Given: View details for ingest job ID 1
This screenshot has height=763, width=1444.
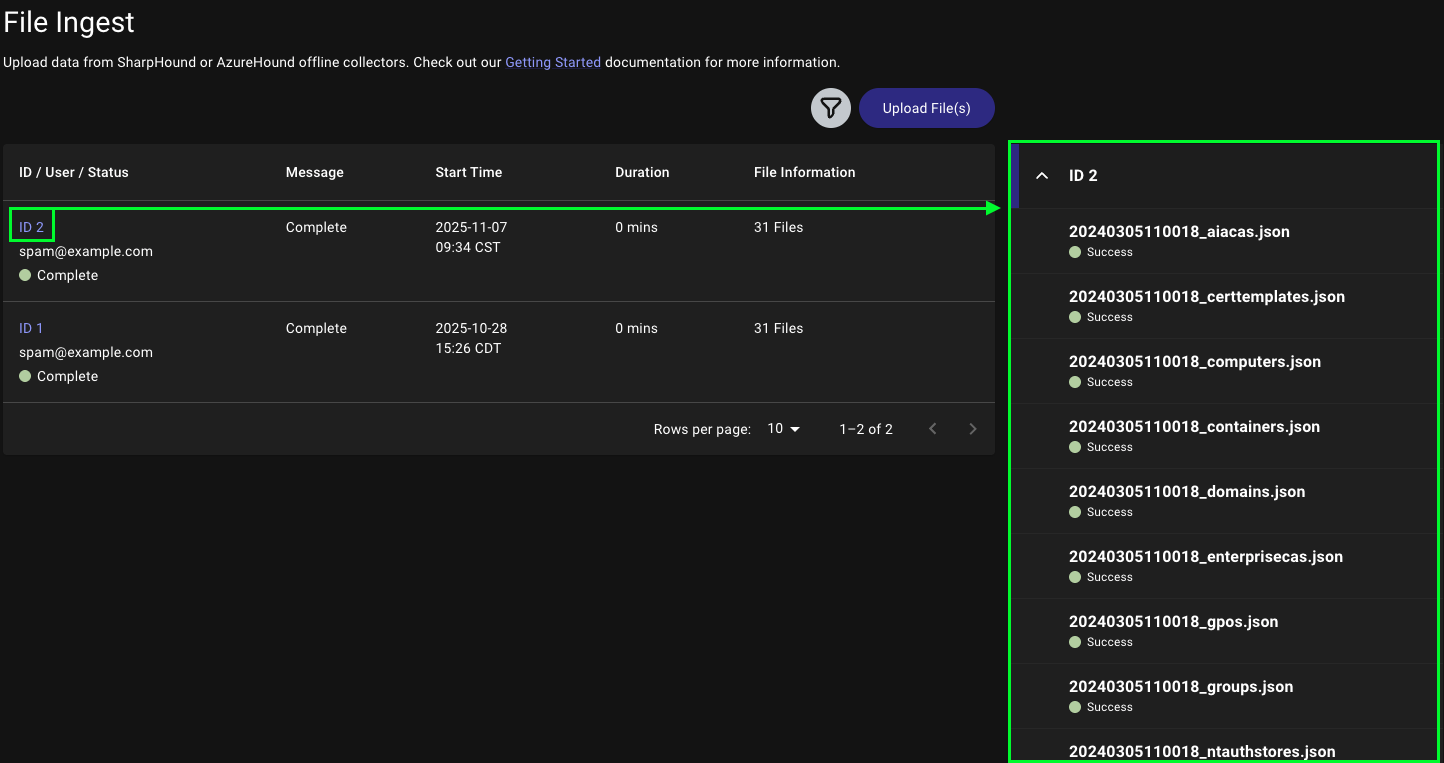Looking at the screenshot, I should [x=30, y=327].
